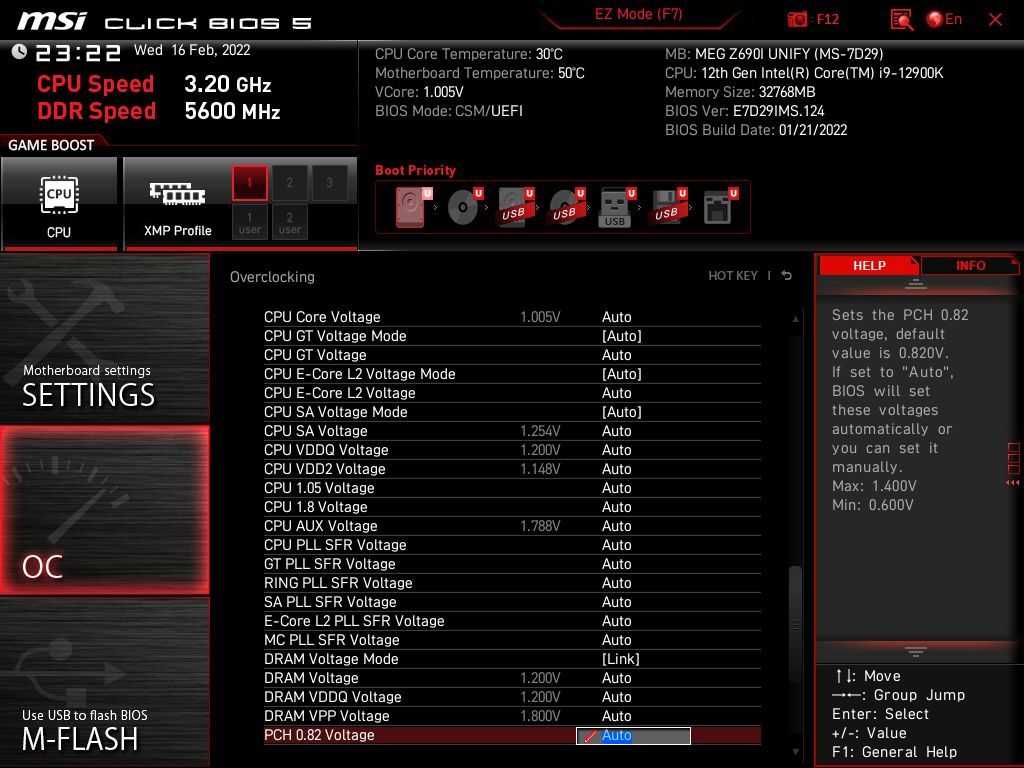
Task: Select the DRAM Voltage row
Action: click(x=512, y=677)
